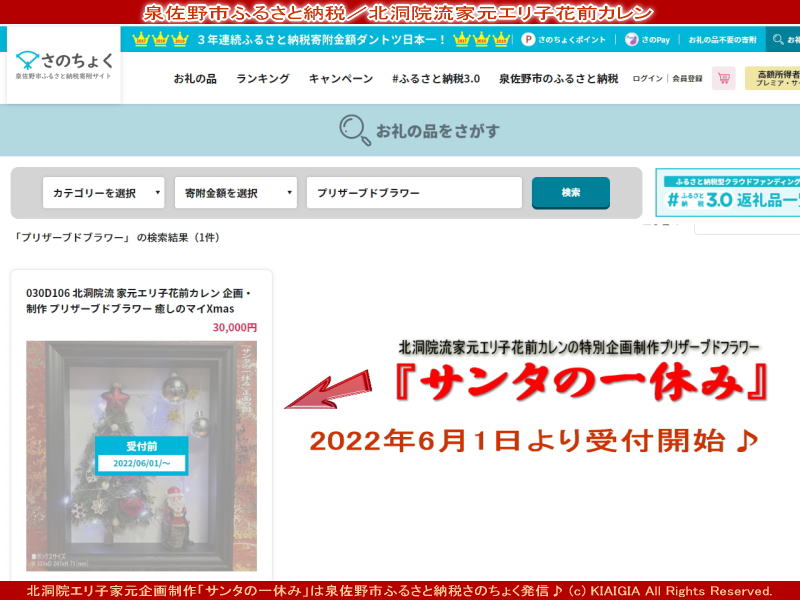Click the プリザーブドフラワー search input field

point(414,193)
